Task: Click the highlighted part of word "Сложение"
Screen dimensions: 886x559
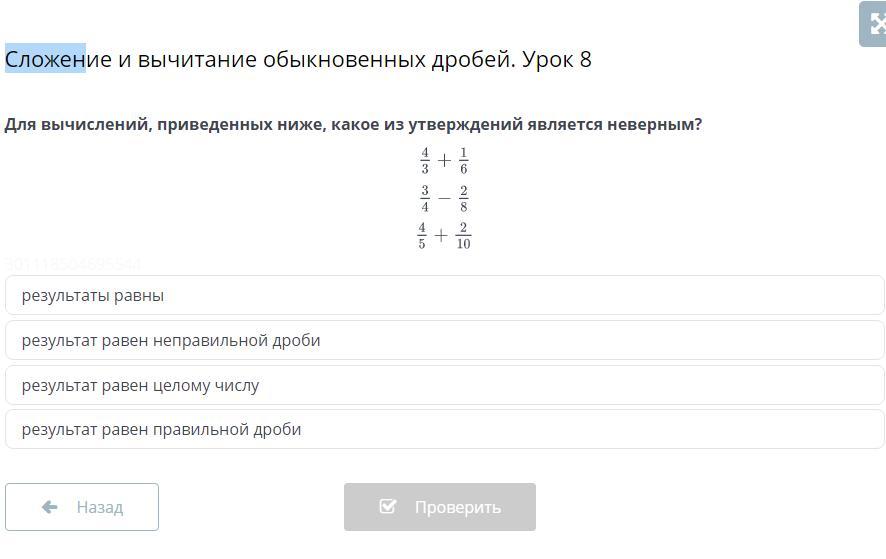Action: pyautogui.click(x=45, y=60)
